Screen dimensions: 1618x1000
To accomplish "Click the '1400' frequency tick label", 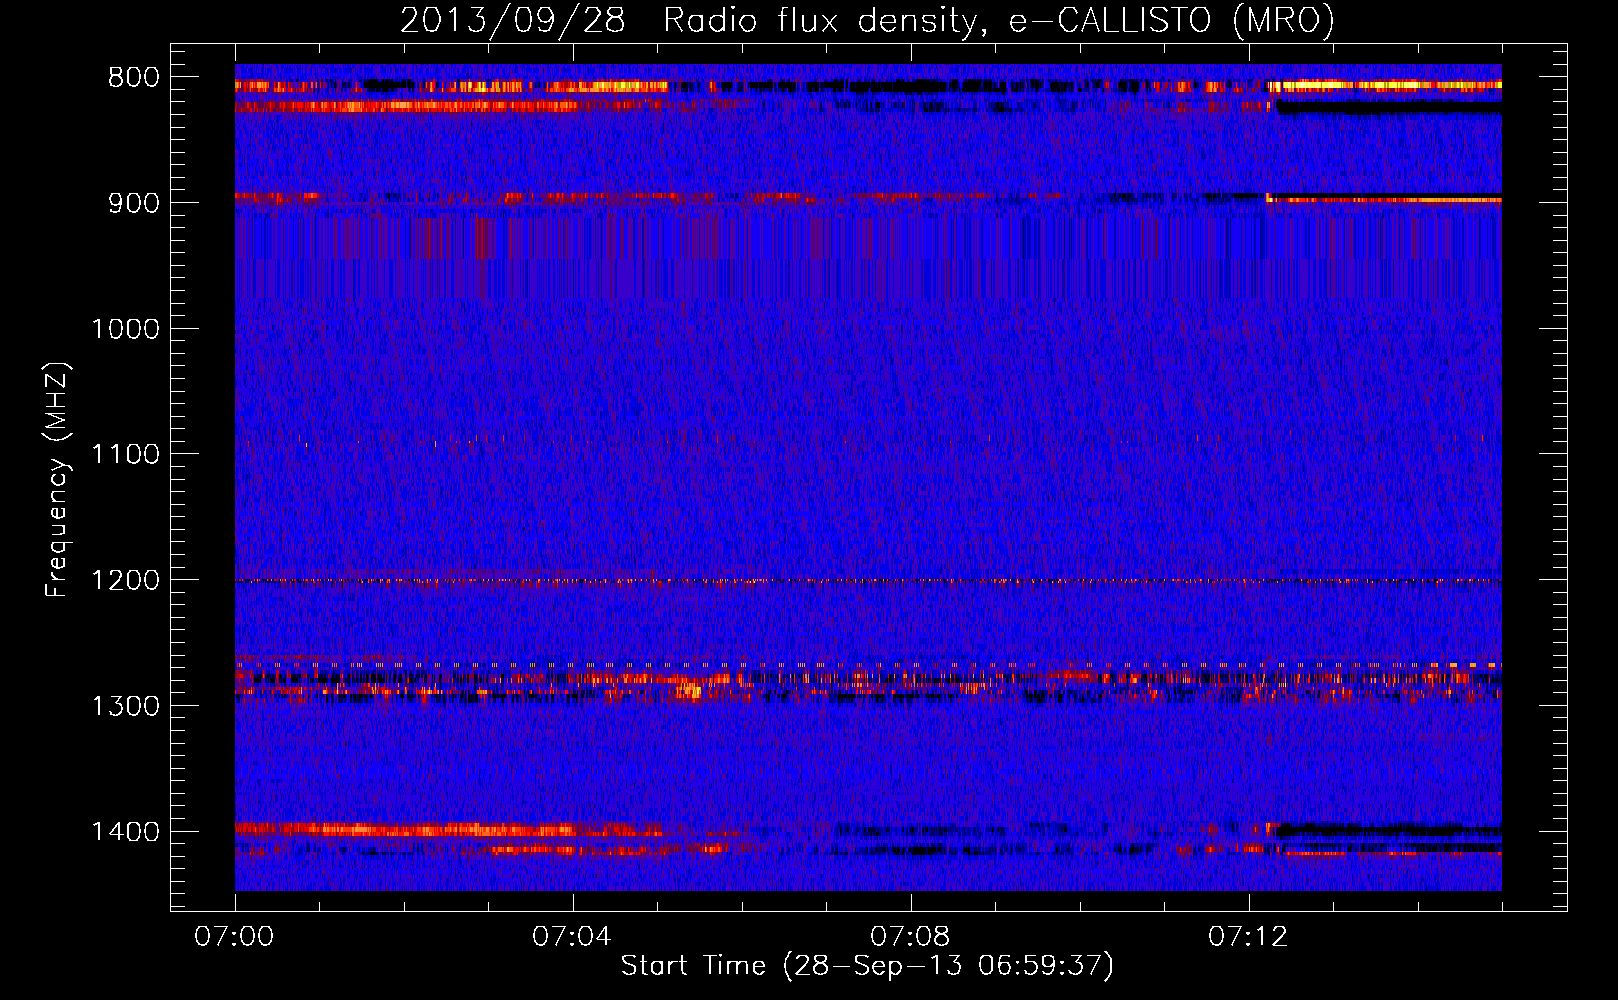I will pos(126,832).
